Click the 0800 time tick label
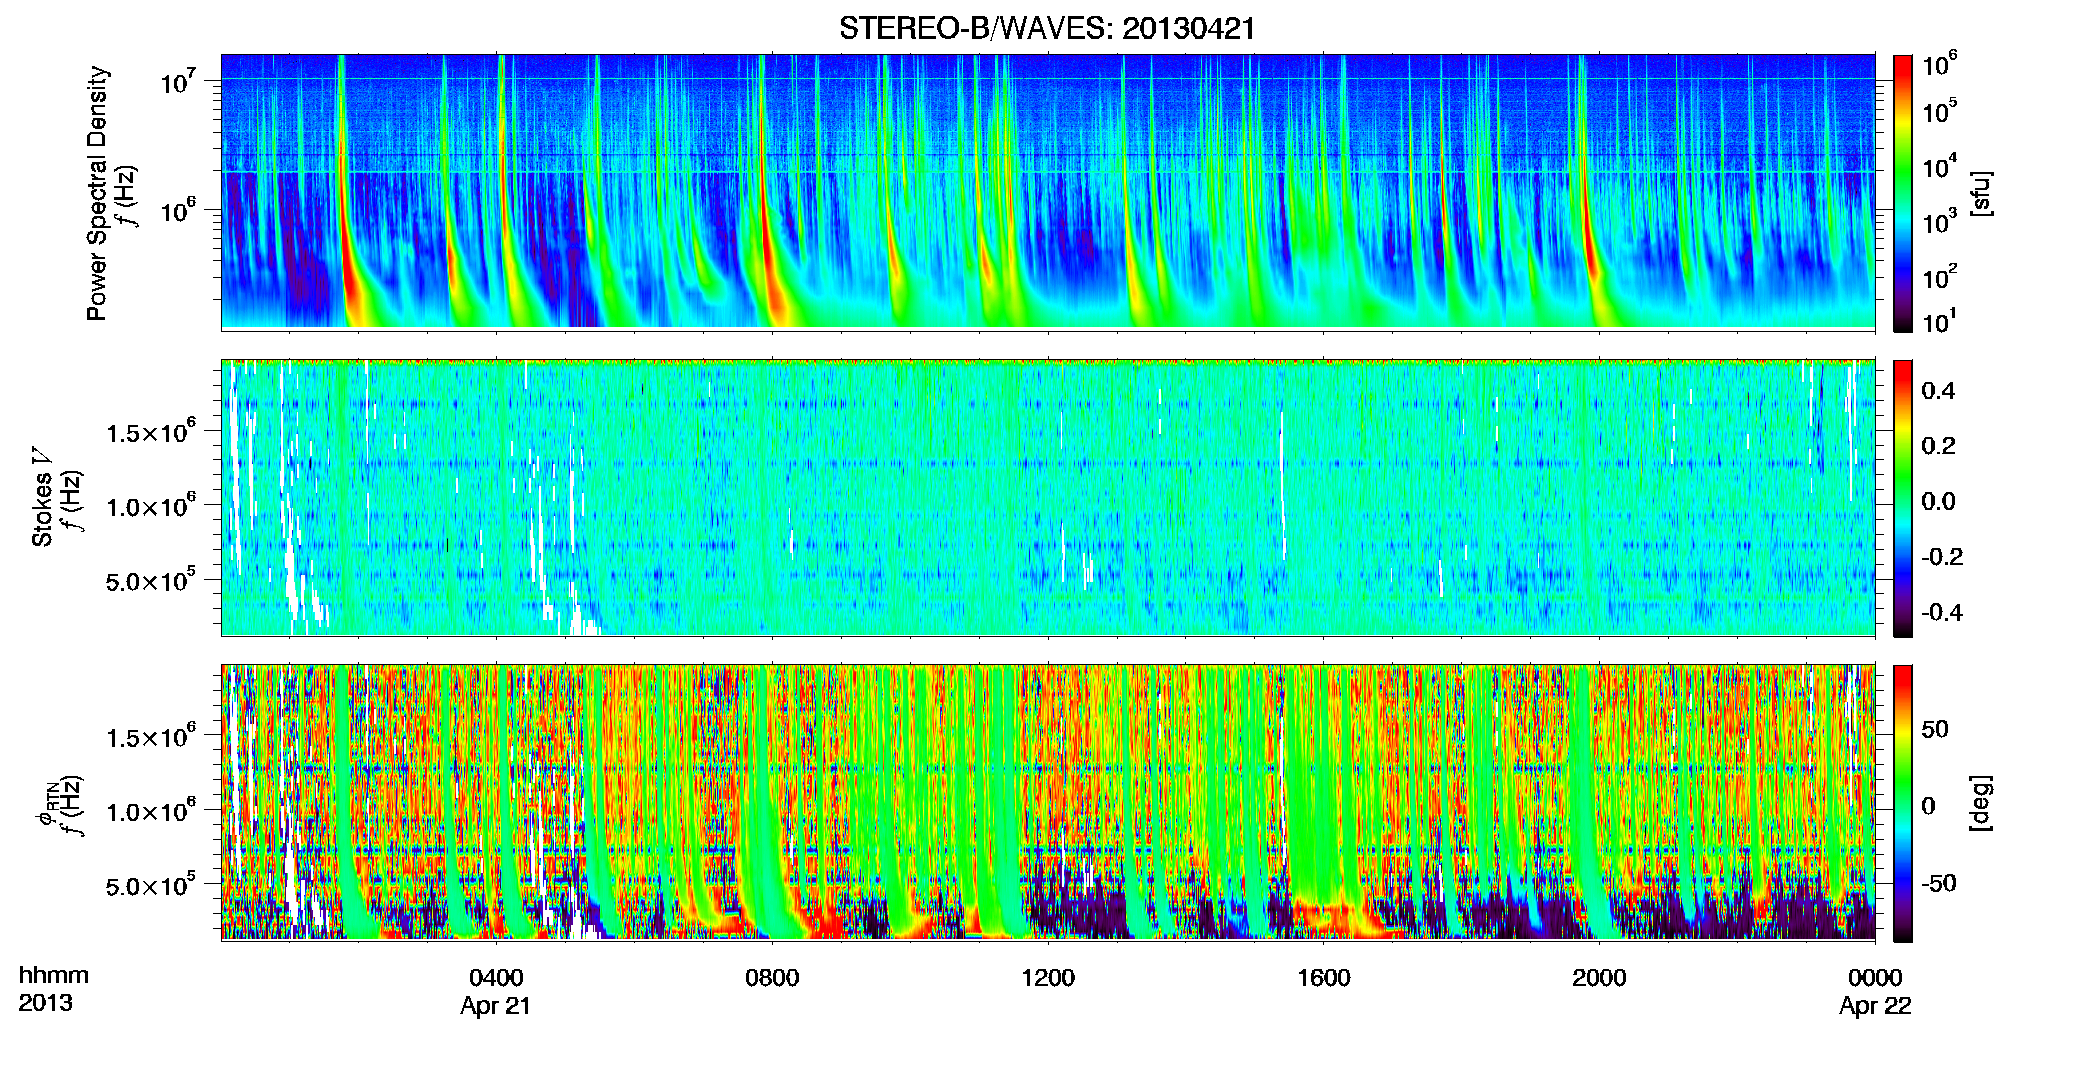 [x=772, y=977]
